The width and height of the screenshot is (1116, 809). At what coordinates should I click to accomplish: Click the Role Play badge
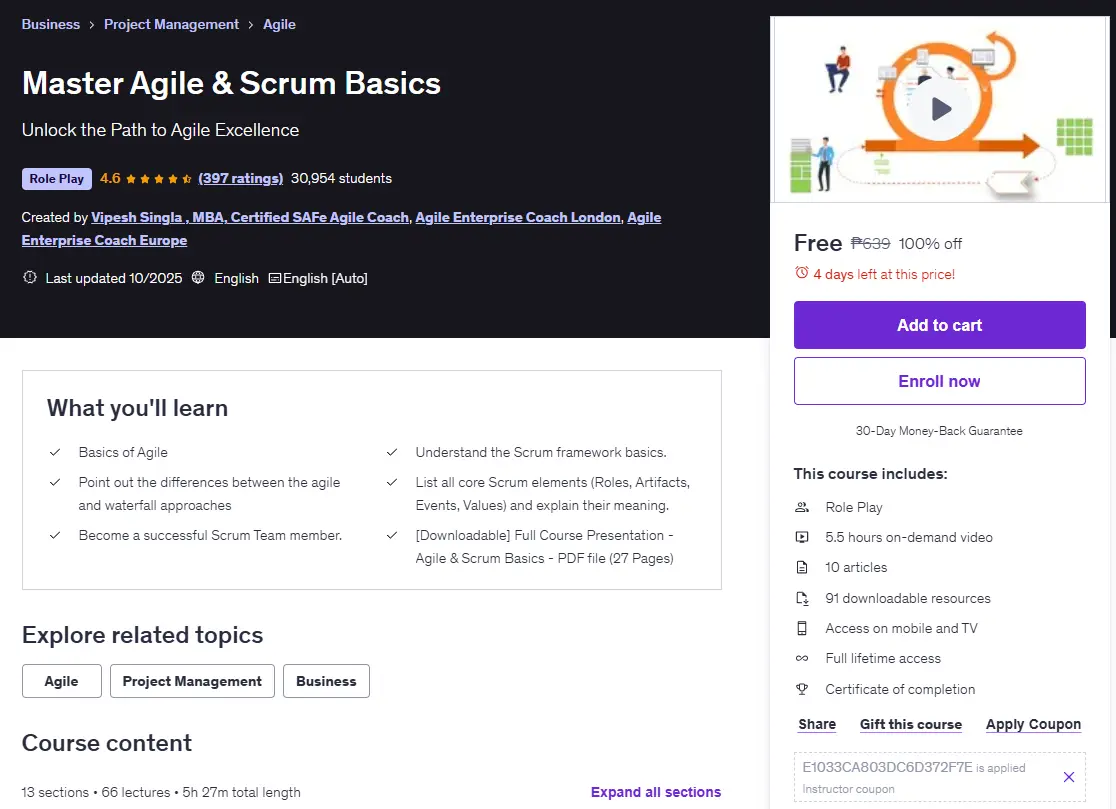56,179
